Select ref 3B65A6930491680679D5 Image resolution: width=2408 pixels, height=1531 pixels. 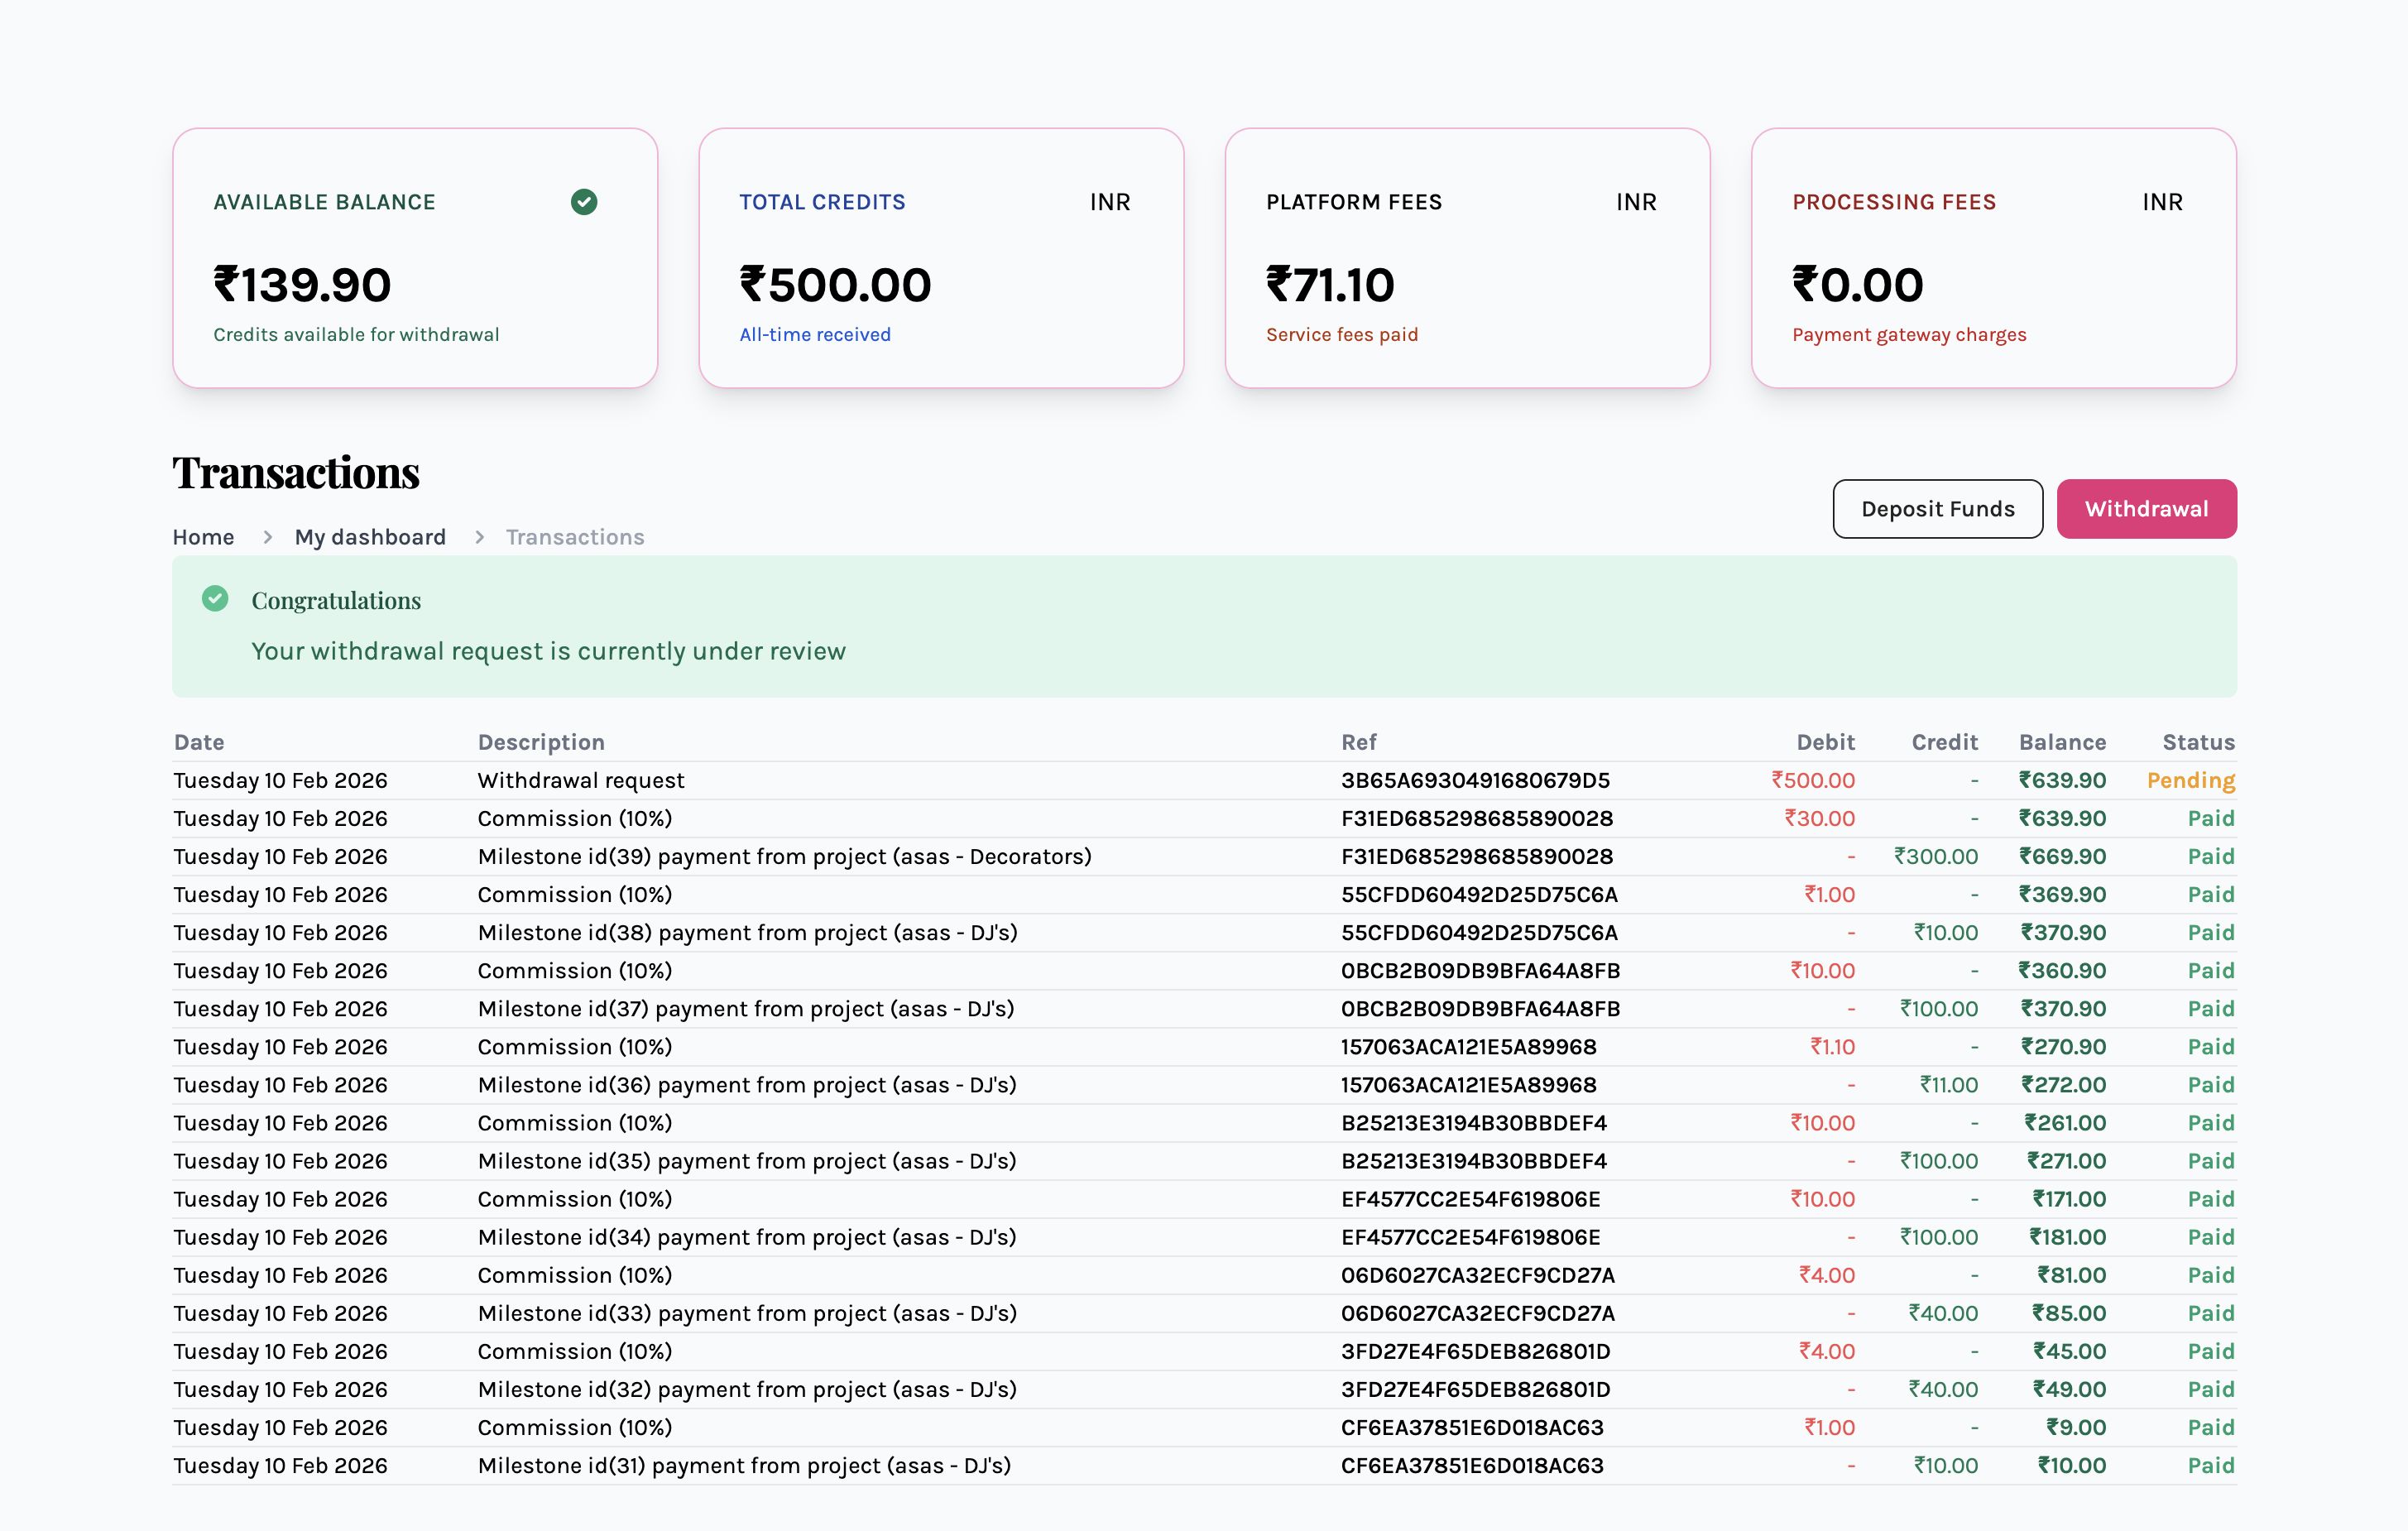pos(1475,780)
